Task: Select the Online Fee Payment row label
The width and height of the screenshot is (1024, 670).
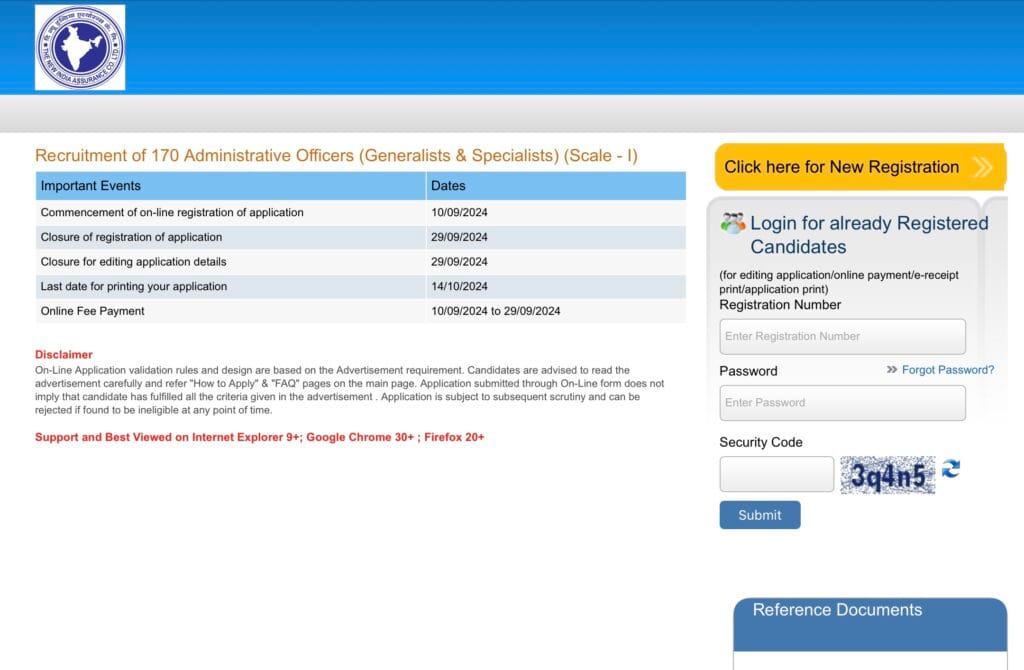Action: point(92,311)
